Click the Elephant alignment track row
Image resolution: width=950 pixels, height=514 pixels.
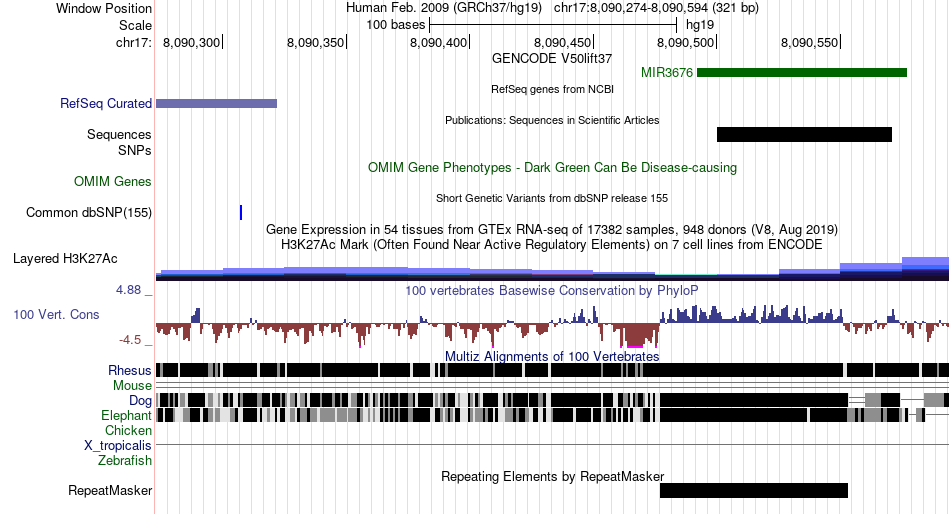[552, 415]
